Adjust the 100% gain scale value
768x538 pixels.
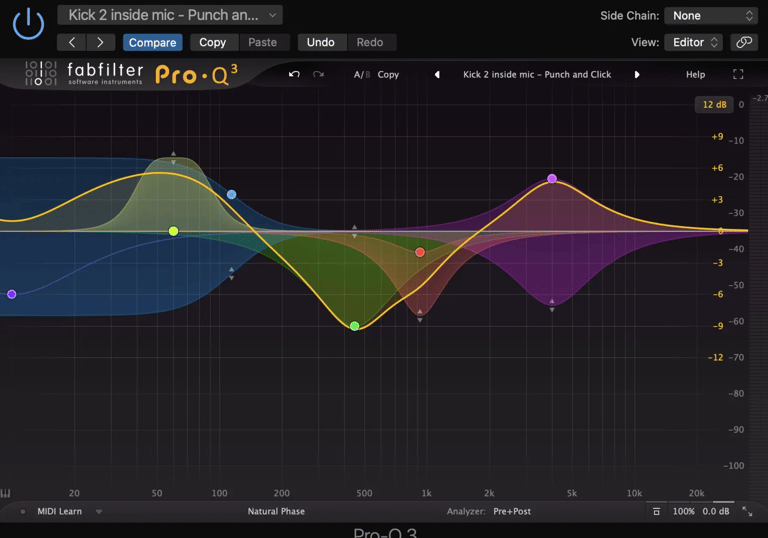pyautogui.click(x=683, y=511)
